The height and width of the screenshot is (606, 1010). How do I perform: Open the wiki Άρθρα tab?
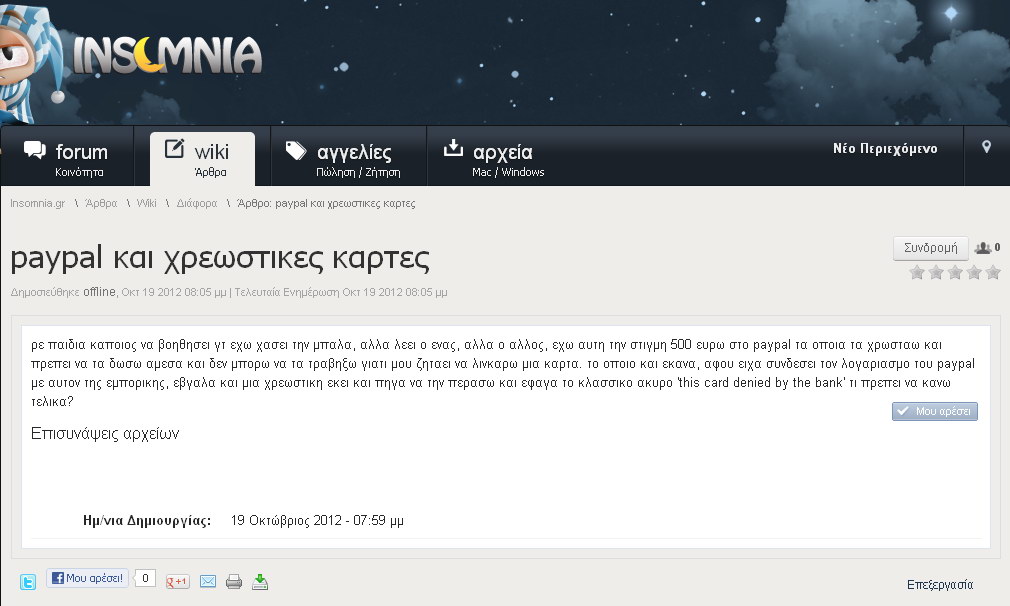tap(202, 159)
